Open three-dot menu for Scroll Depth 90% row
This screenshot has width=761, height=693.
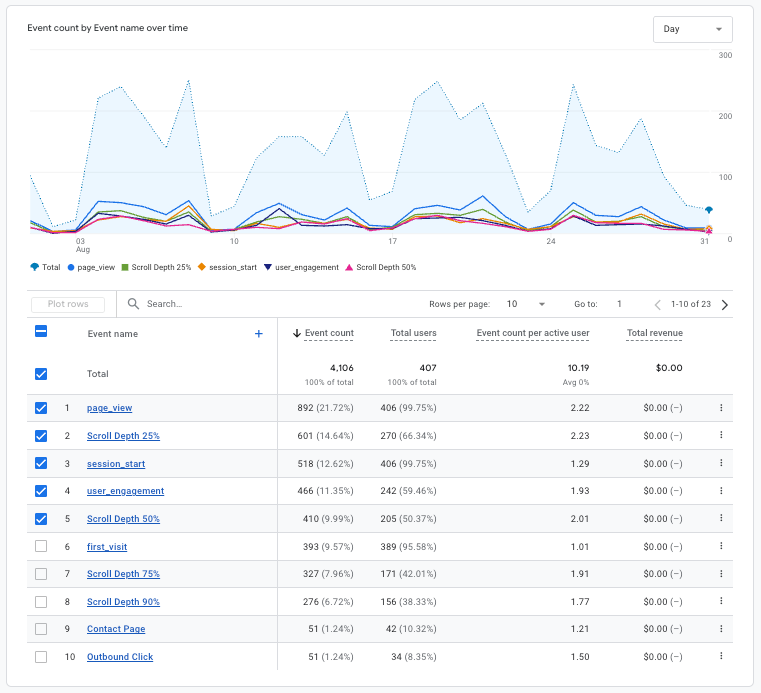click(720, 602)
